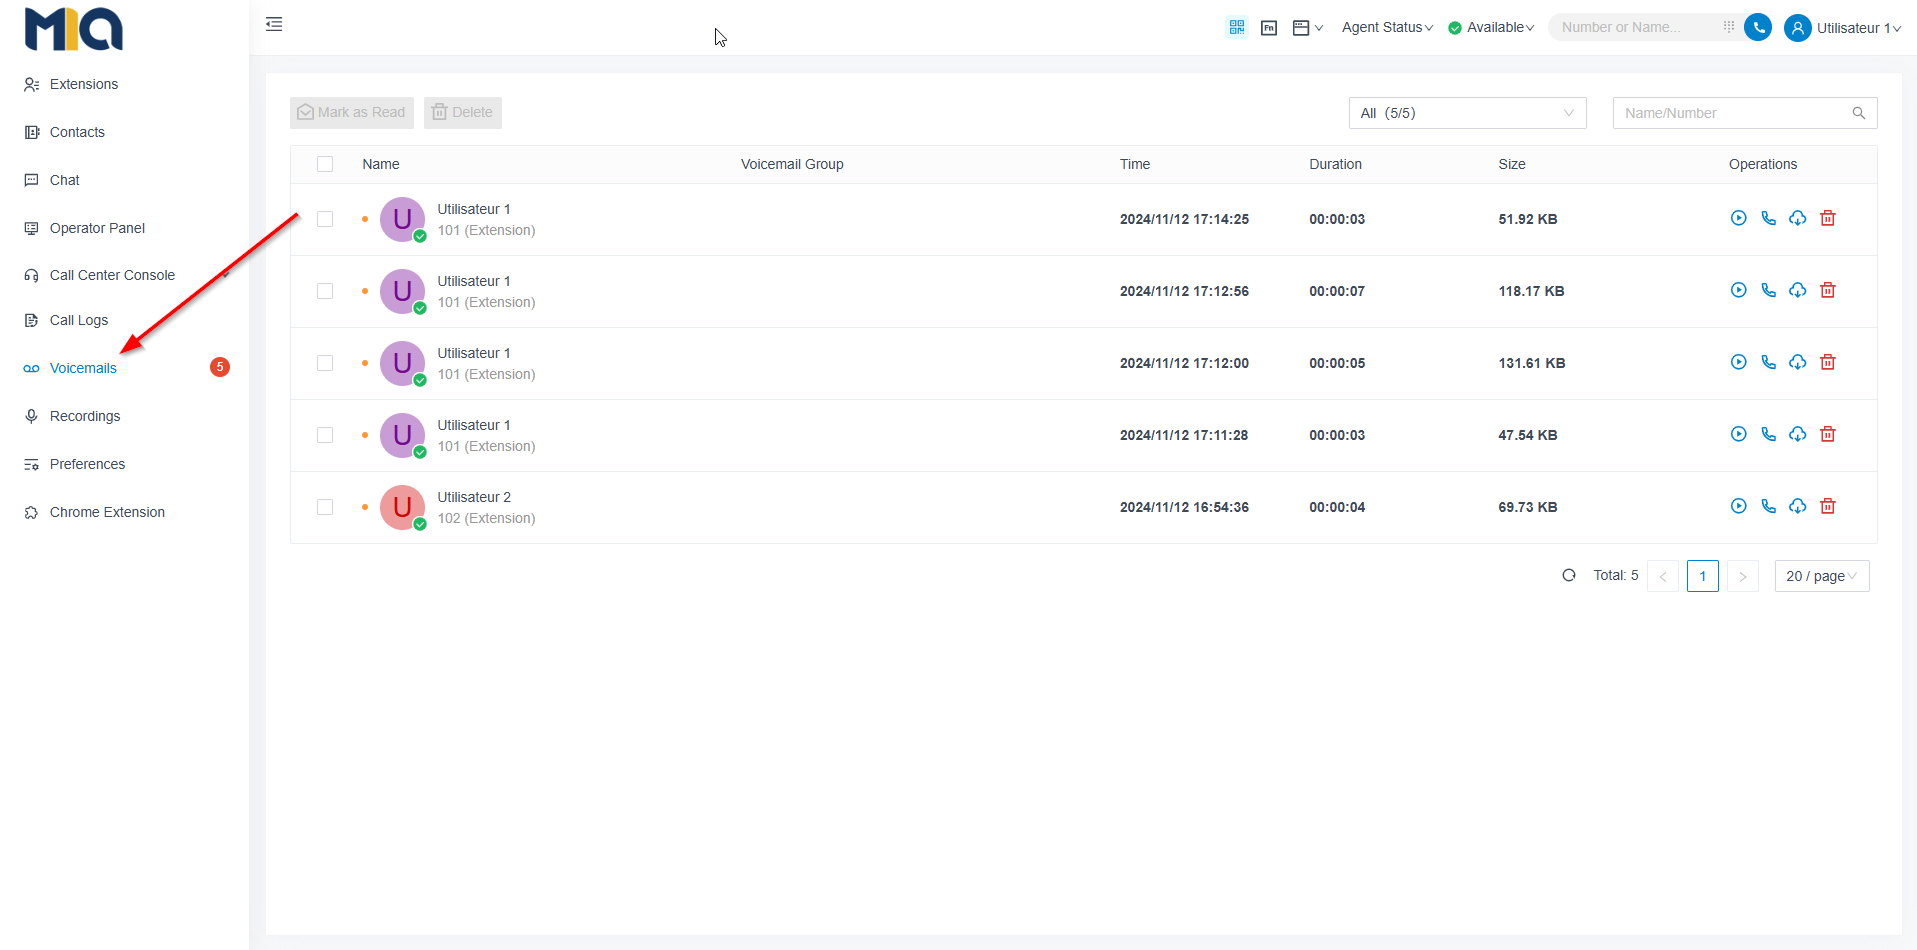Download the Utilisateur 2 voicemail
This screenshot has height=950, width=1917.
coord(1798,506)
